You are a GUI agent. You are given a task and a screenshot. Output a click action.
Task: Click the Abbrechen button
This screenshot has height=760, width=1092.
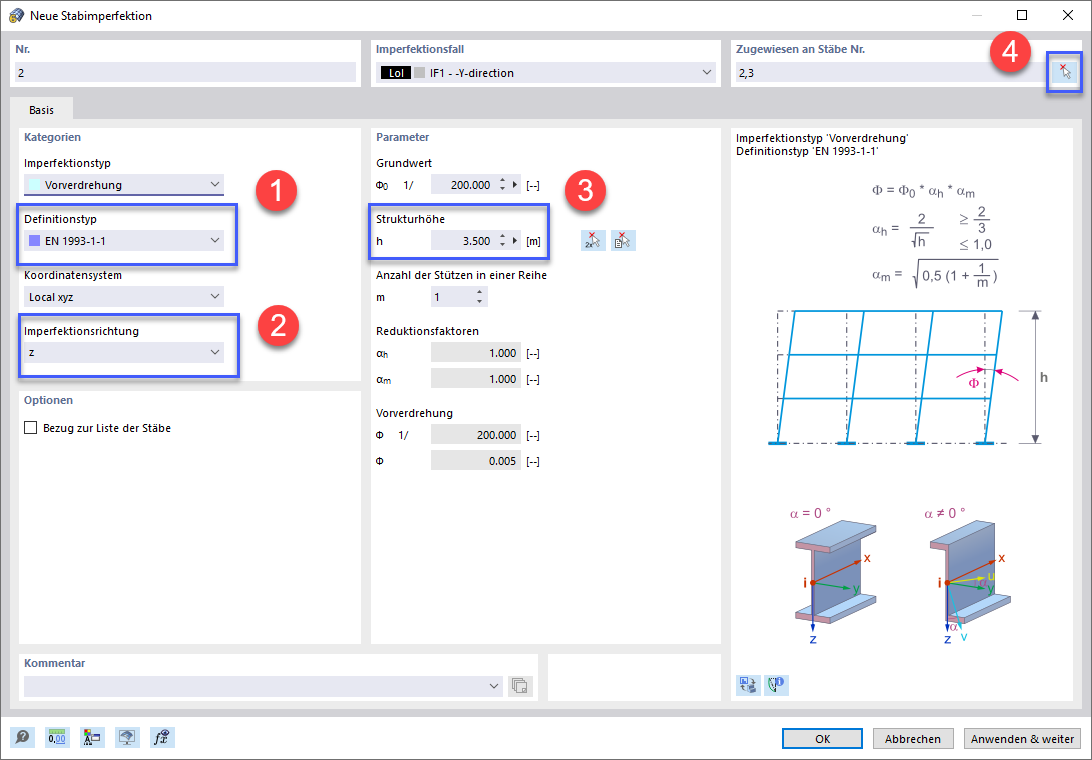point(912,738)
